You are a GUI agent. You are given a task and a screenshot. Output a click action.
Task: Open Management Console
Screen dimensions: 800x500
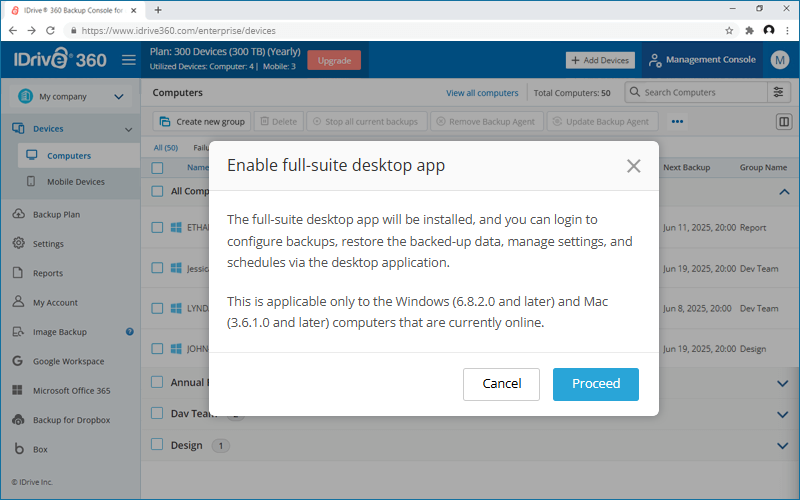point(702,60)
